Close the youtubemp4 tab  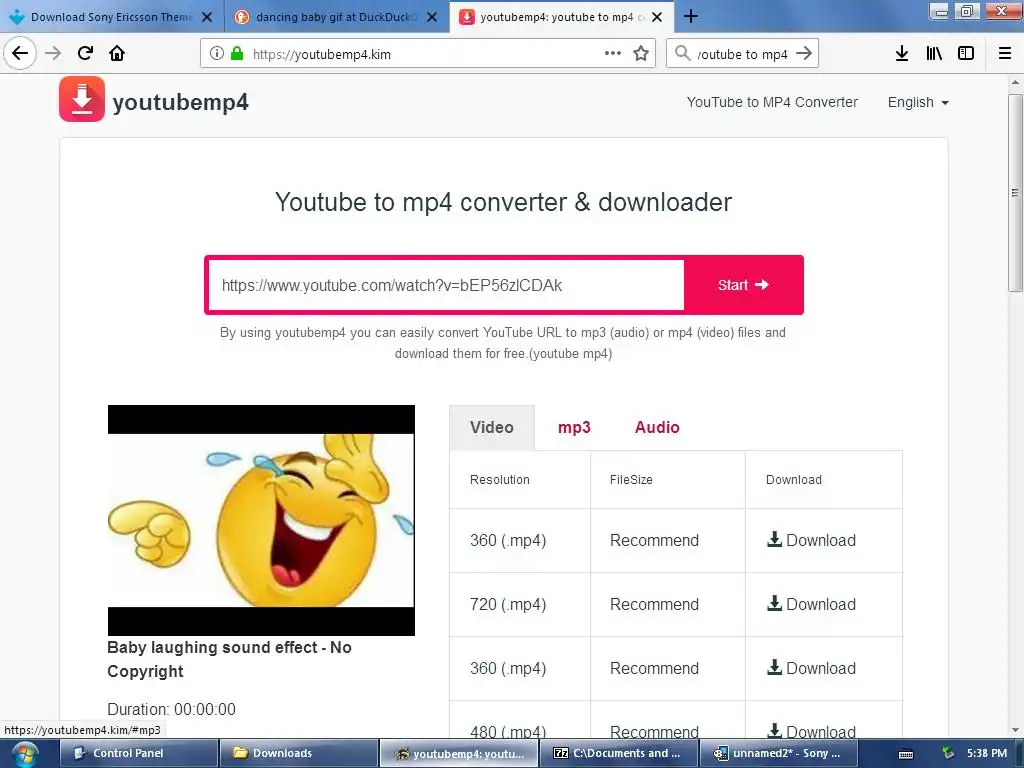tap(657, 17)
